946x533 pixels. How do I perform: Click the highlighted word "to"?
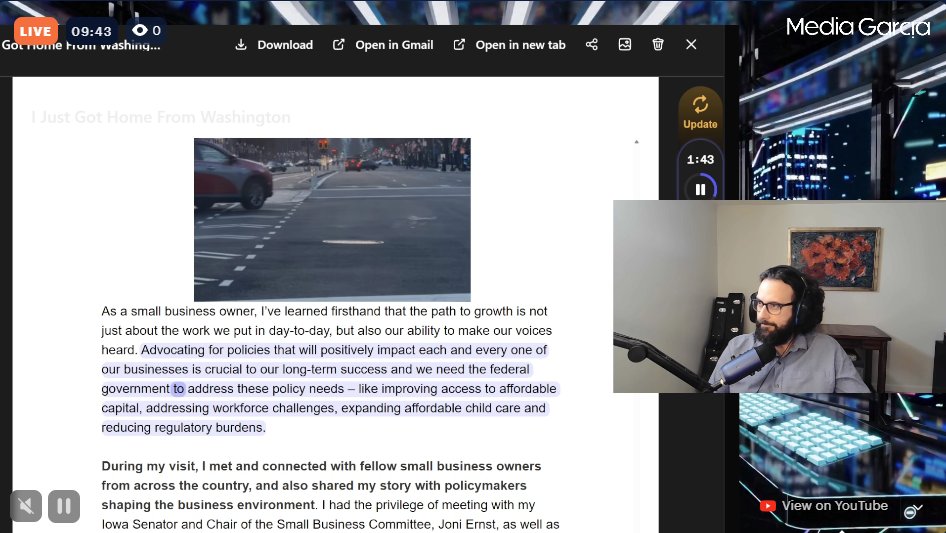tap(178, 389)
